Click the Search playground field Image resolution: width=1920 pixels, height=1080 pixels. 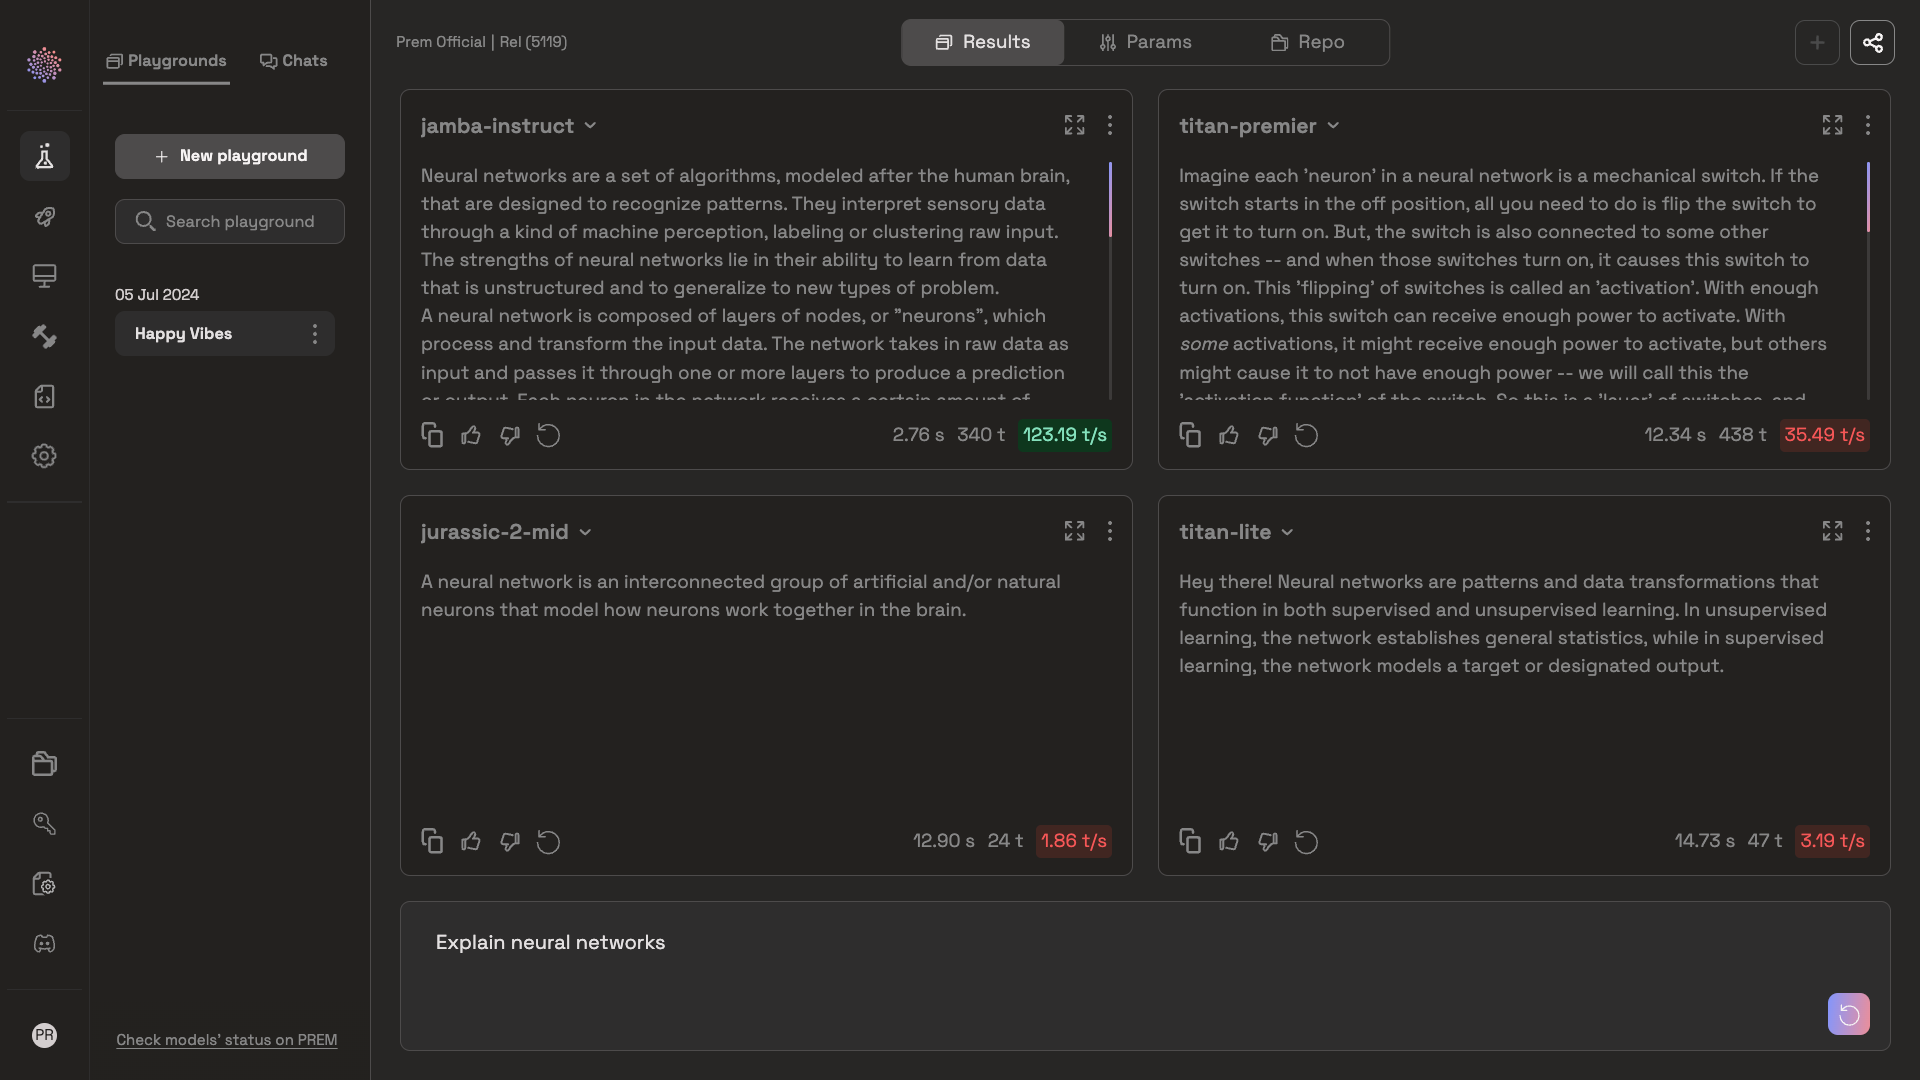[230, 221]
